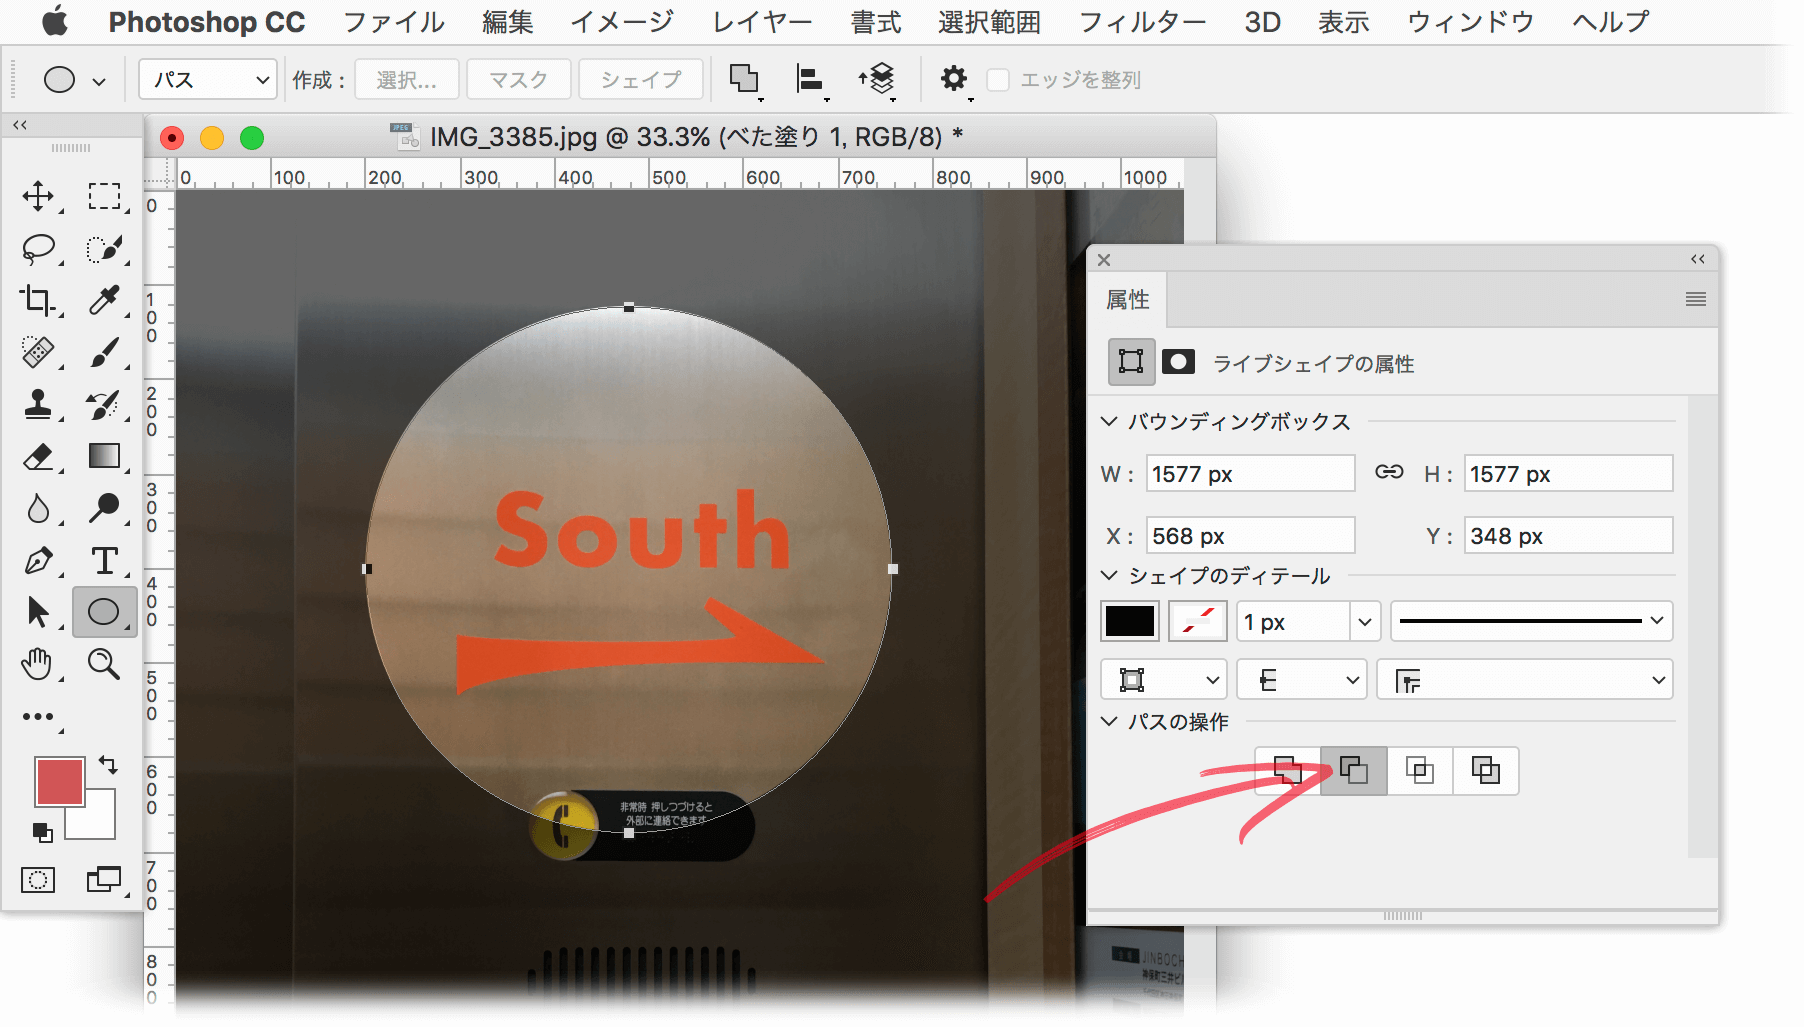1804x1027 pixels.
Task: Select the Path Selection tool
Action: point(38,611)
